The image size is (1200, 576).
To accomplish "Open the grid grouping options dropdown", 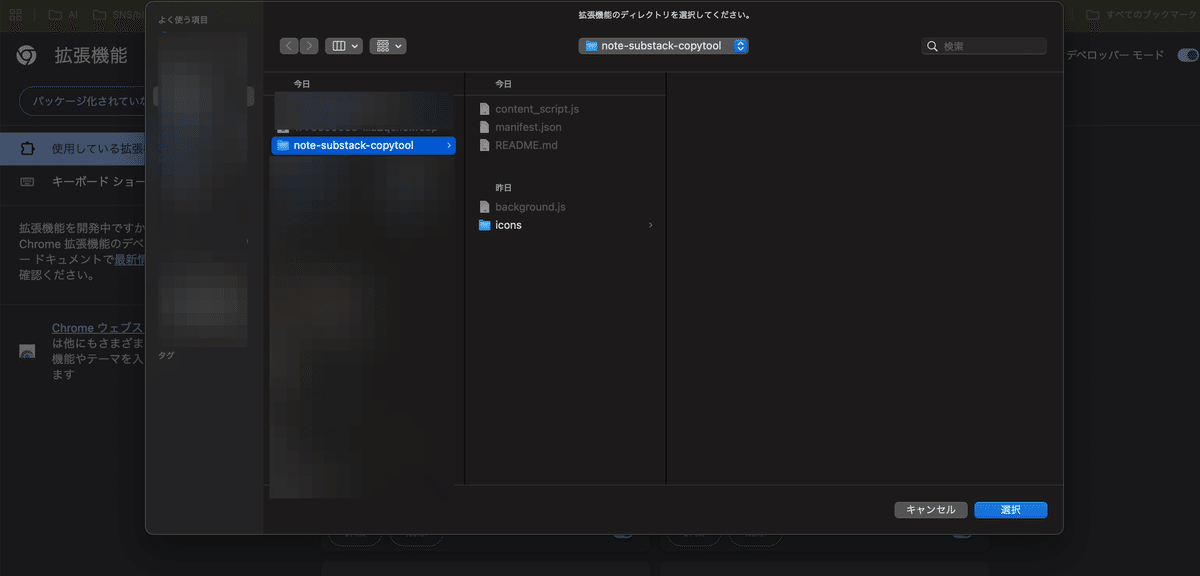I will coord(387,46).
